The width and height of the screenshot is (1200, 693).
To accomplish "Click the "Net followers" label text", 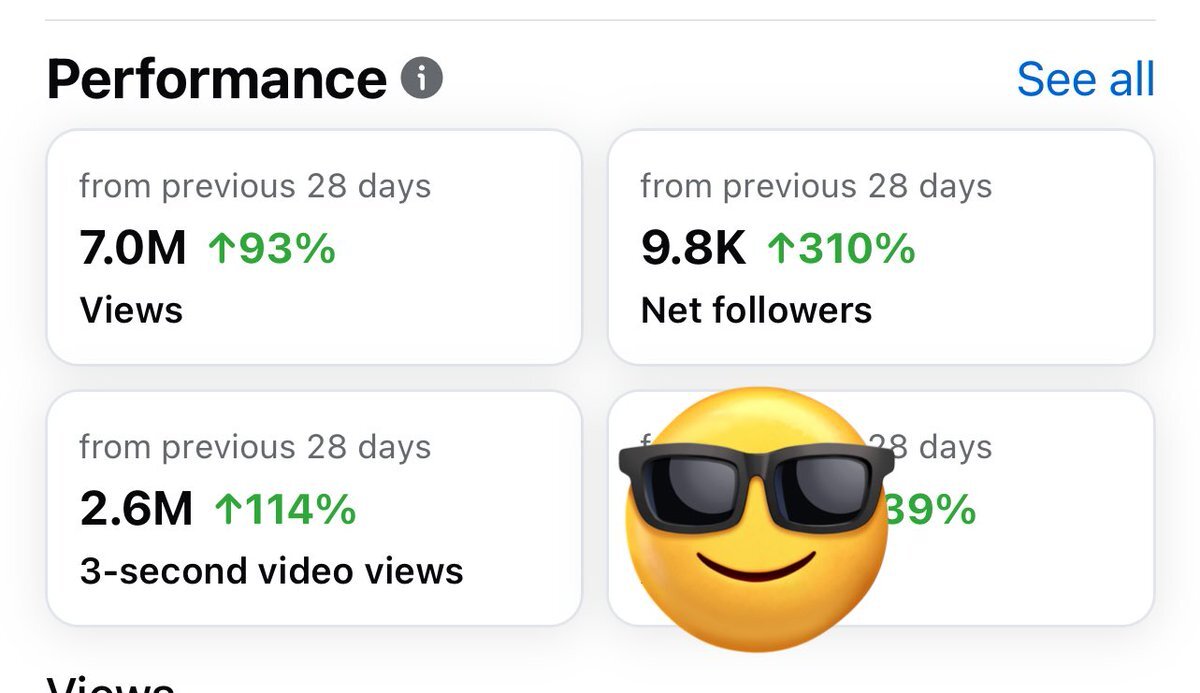I will click(x=756, y=310).
